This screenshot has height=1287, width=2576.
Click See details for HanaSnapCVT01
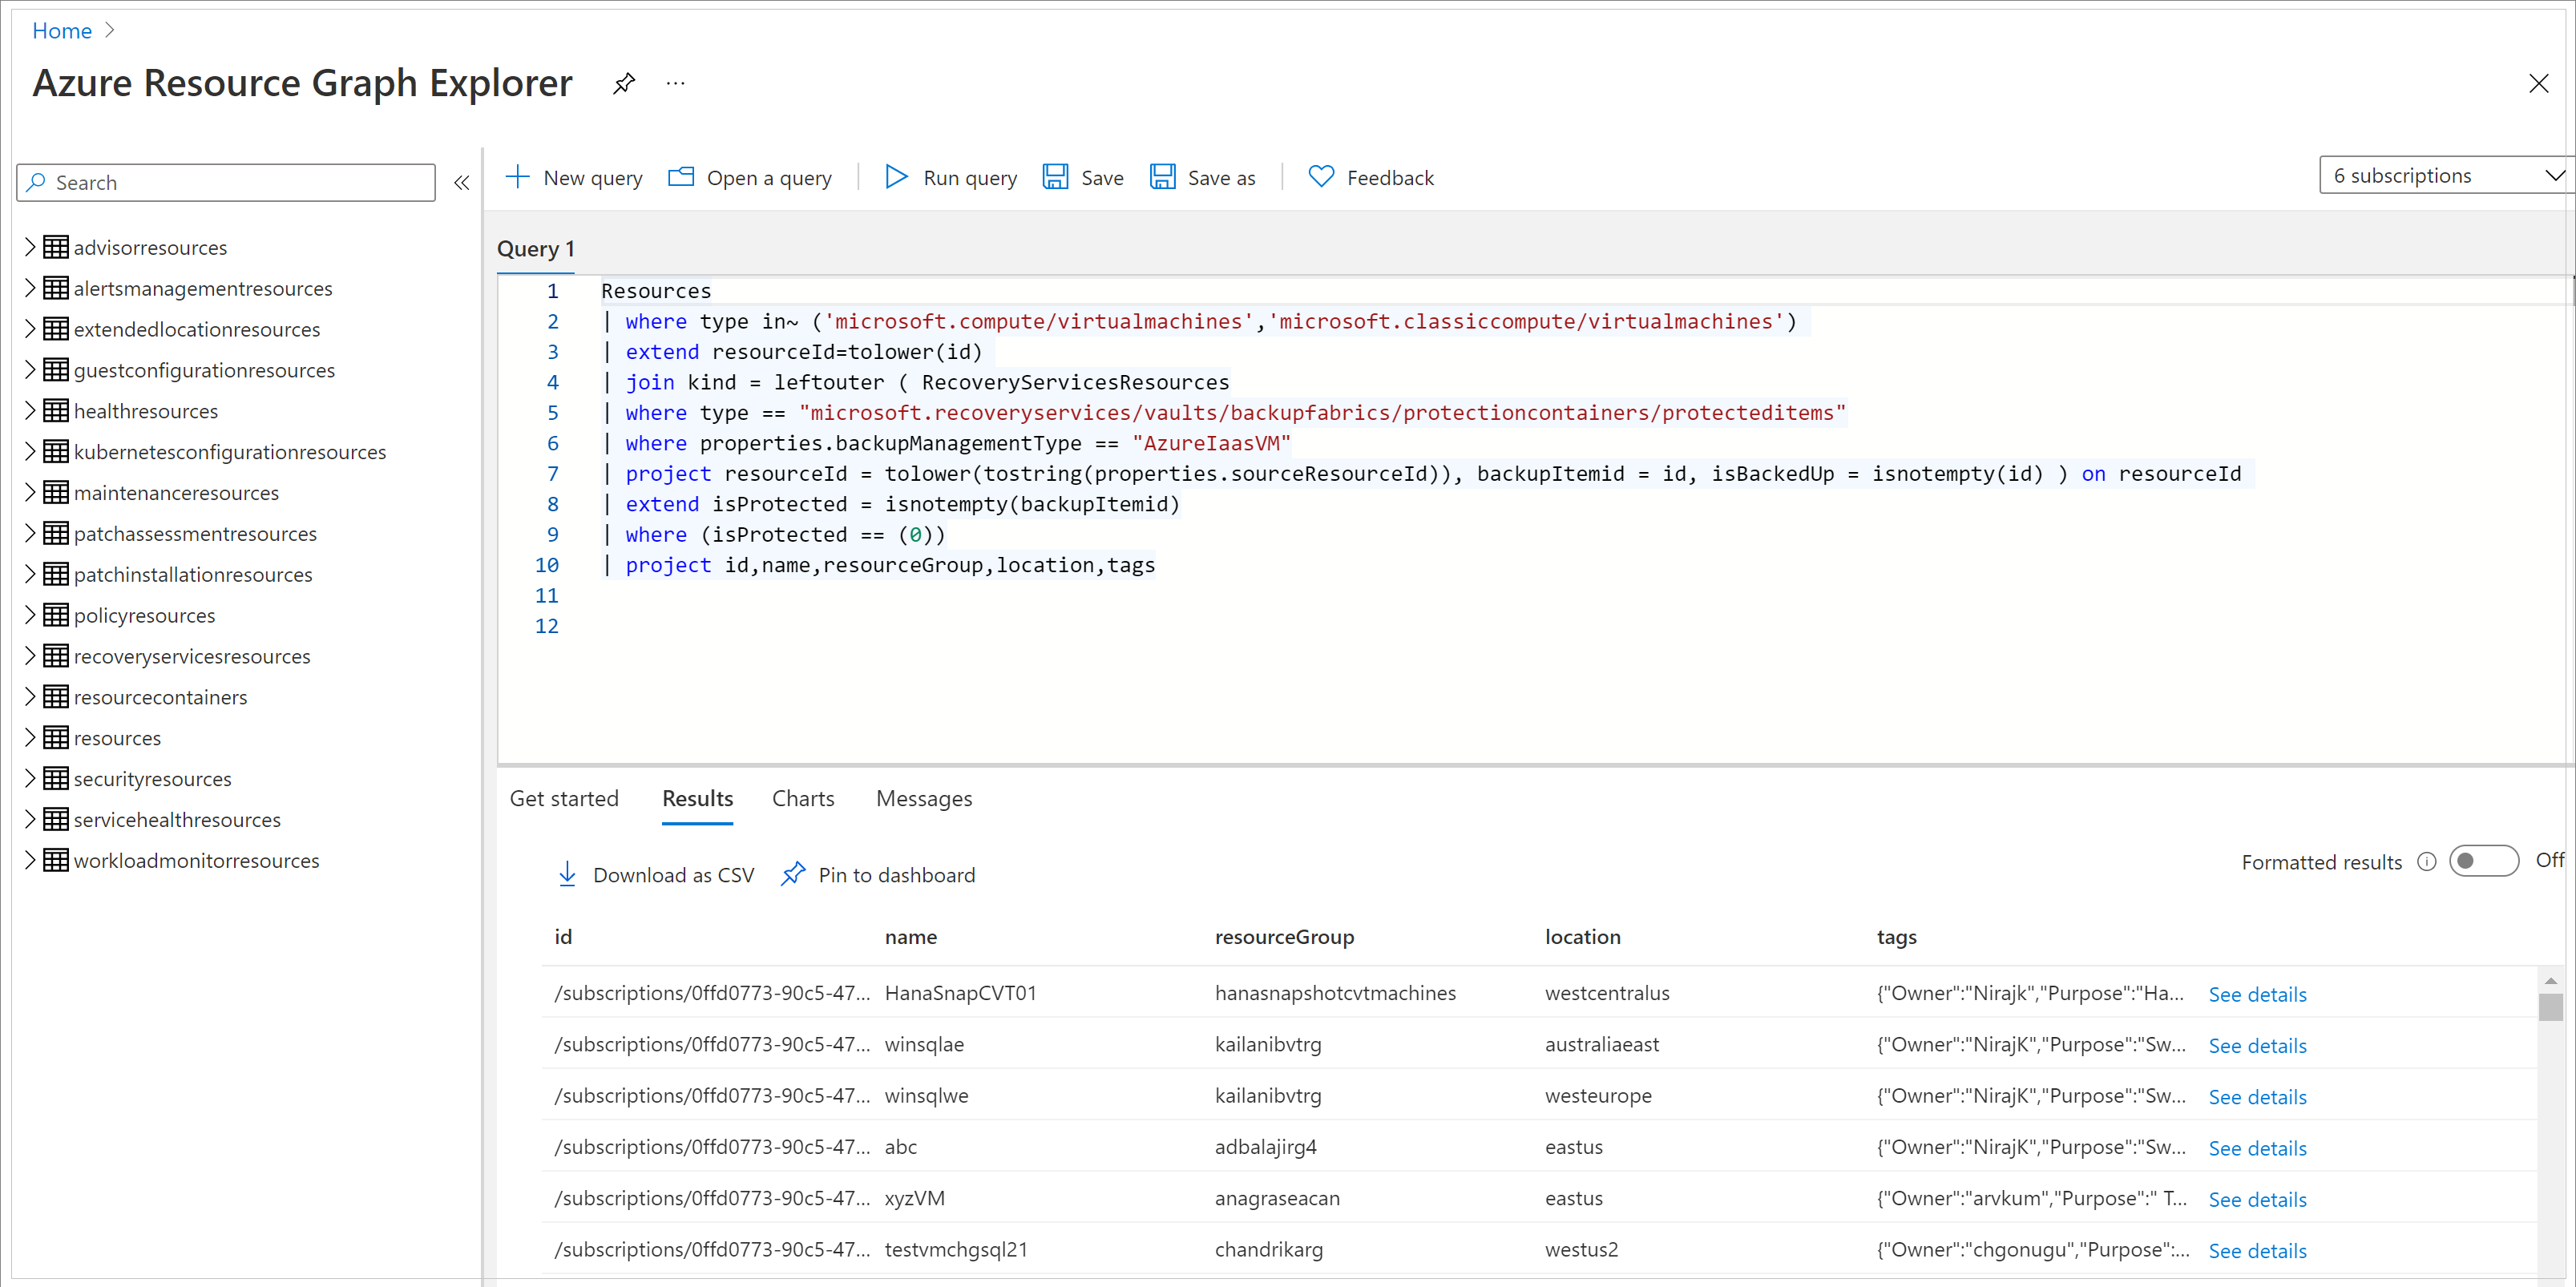[2259, 991]
